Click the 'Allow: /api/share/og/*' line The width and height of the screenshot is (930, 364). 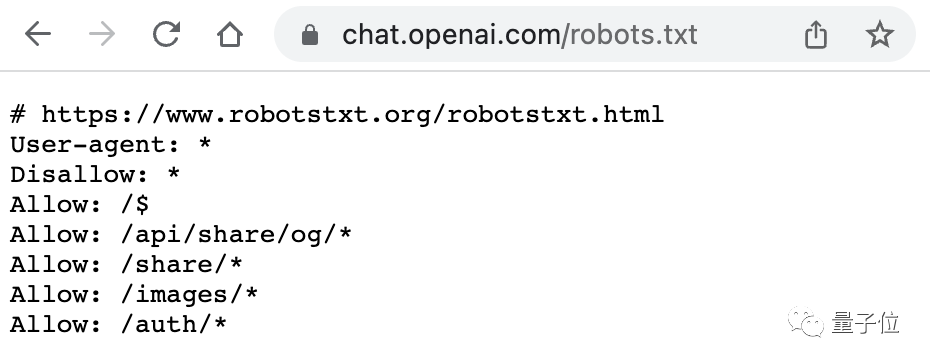coord(181,235)
